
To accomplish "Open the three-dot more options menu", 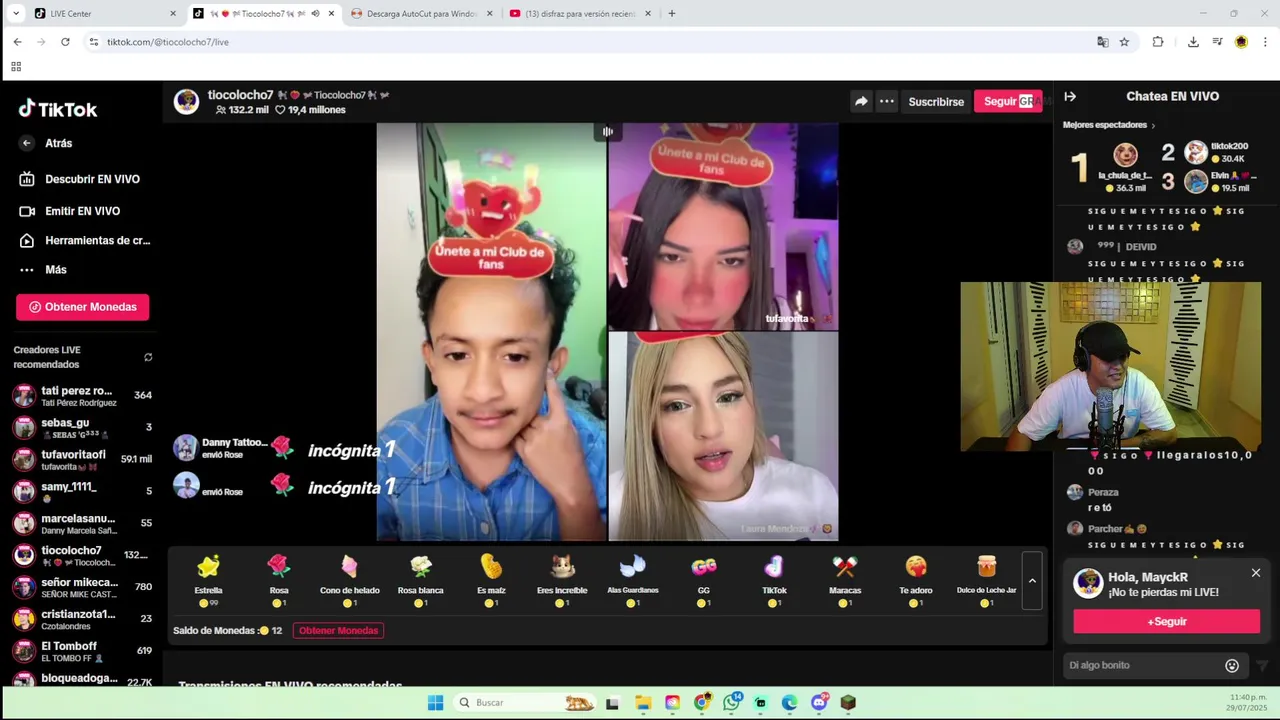I will [x=887, y=101].
